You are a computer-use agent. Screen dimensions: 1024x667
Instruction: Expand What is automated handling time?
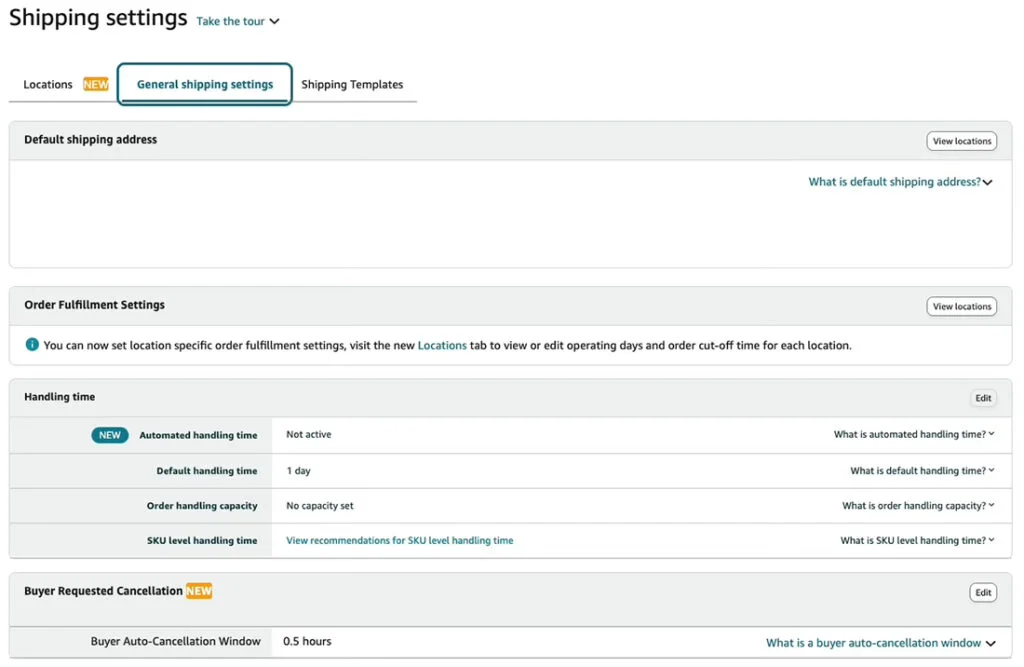click(915, 434)
